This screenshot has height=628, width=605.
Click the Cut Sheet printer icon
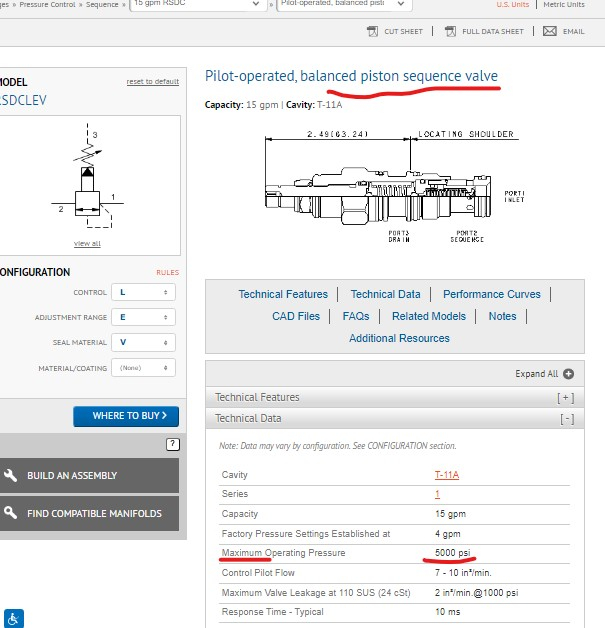(x=372, y=31)
